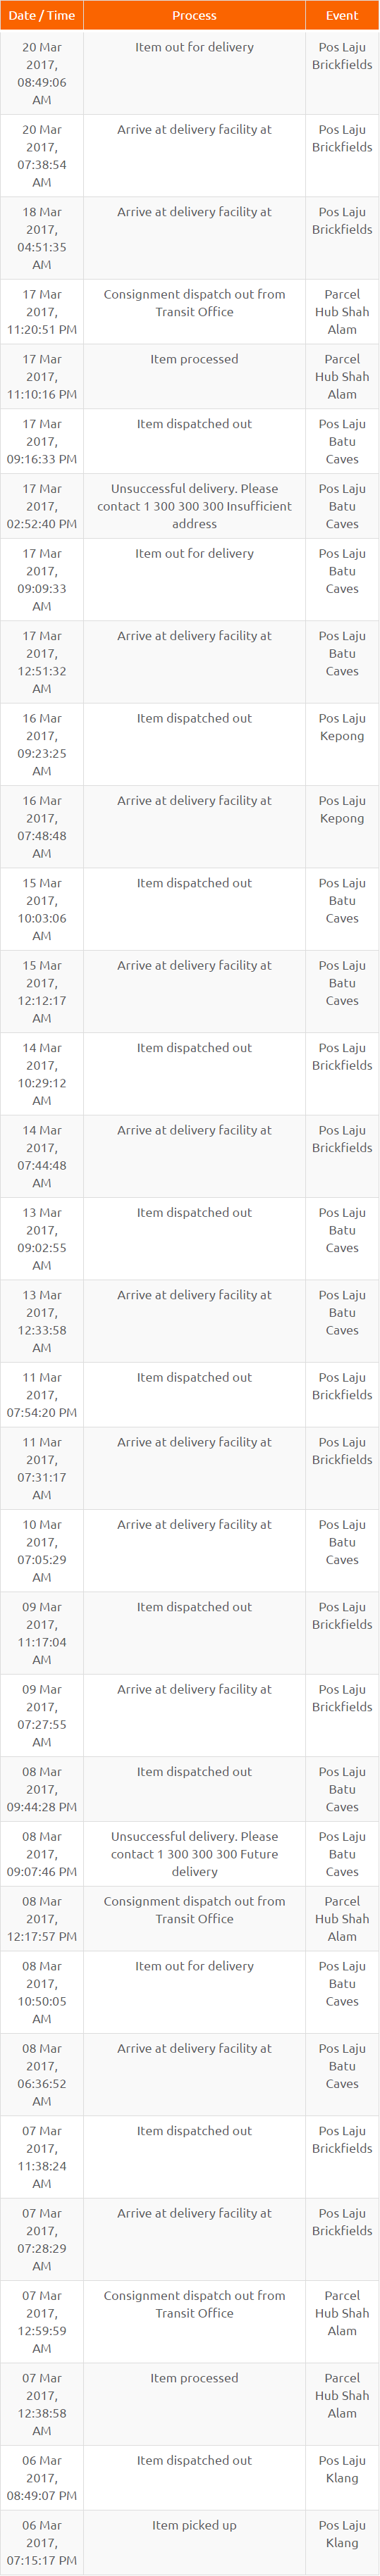Click the Date / Time column header

coord(42,15)
